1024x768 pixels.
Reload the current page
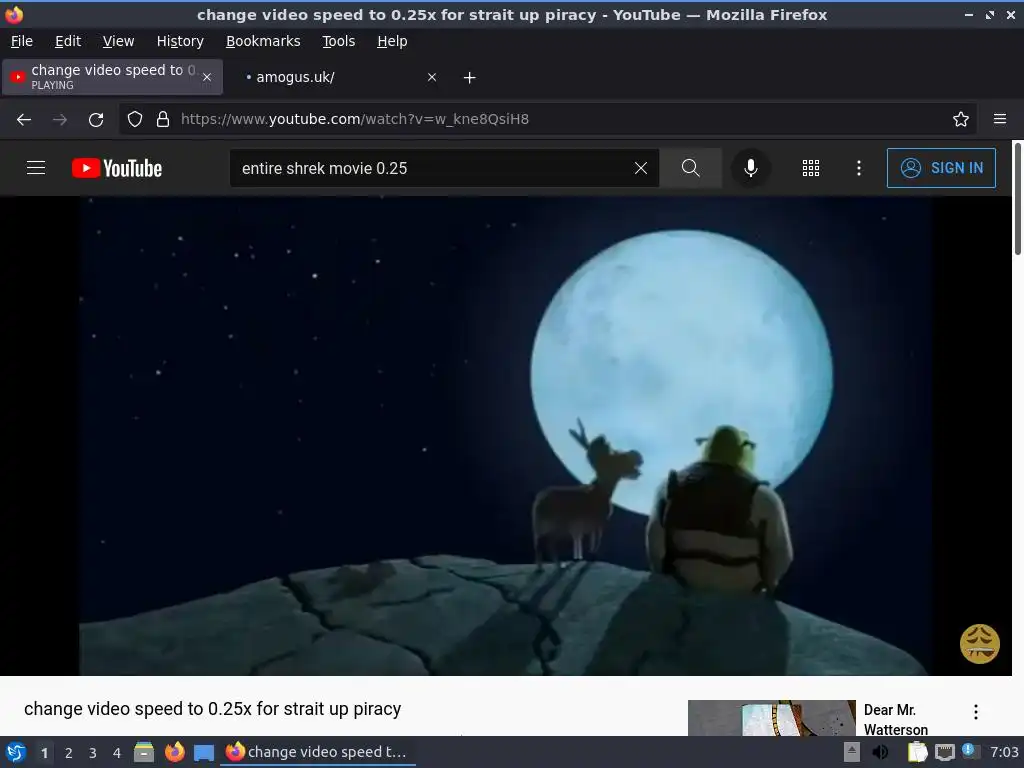point(96,120)
